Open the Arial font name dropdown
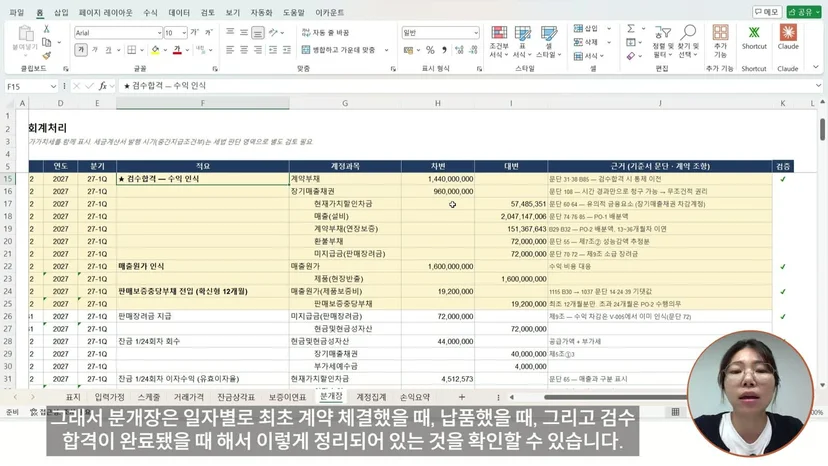 [159, 33]
